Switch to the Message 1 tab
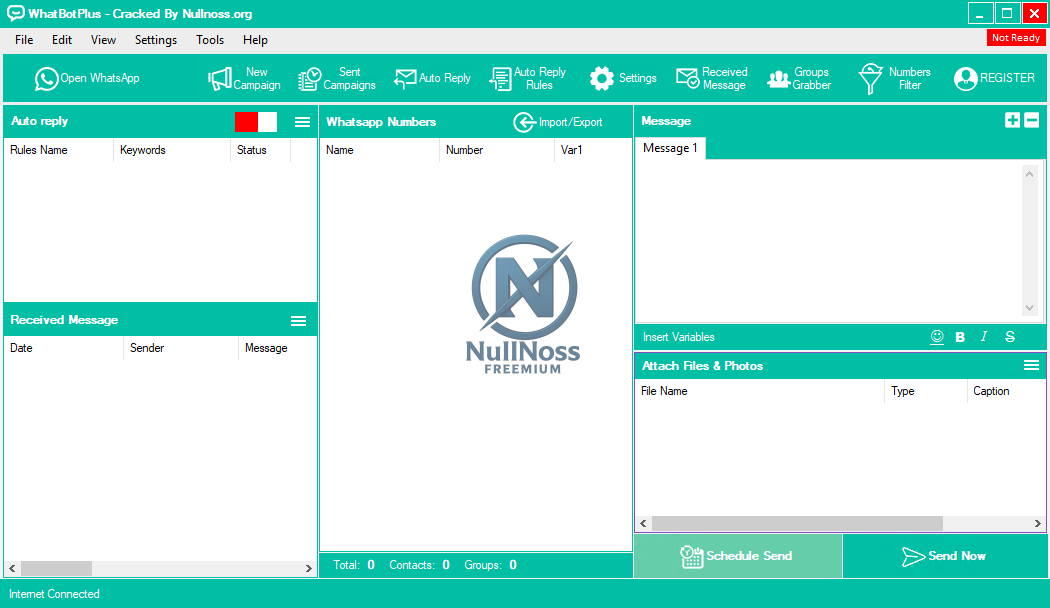Screen dimensions: 1050x608 click(x=669, y=147)
